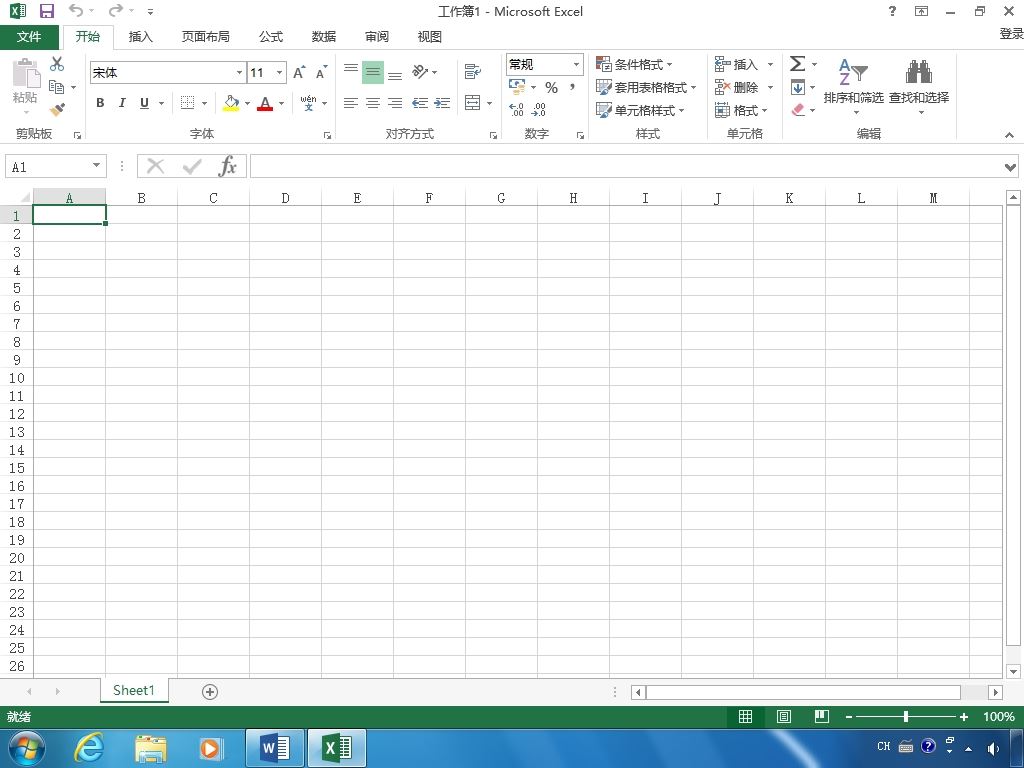Open the font name dropdown 宋体
1024x768 pixels.
point(239,72)
